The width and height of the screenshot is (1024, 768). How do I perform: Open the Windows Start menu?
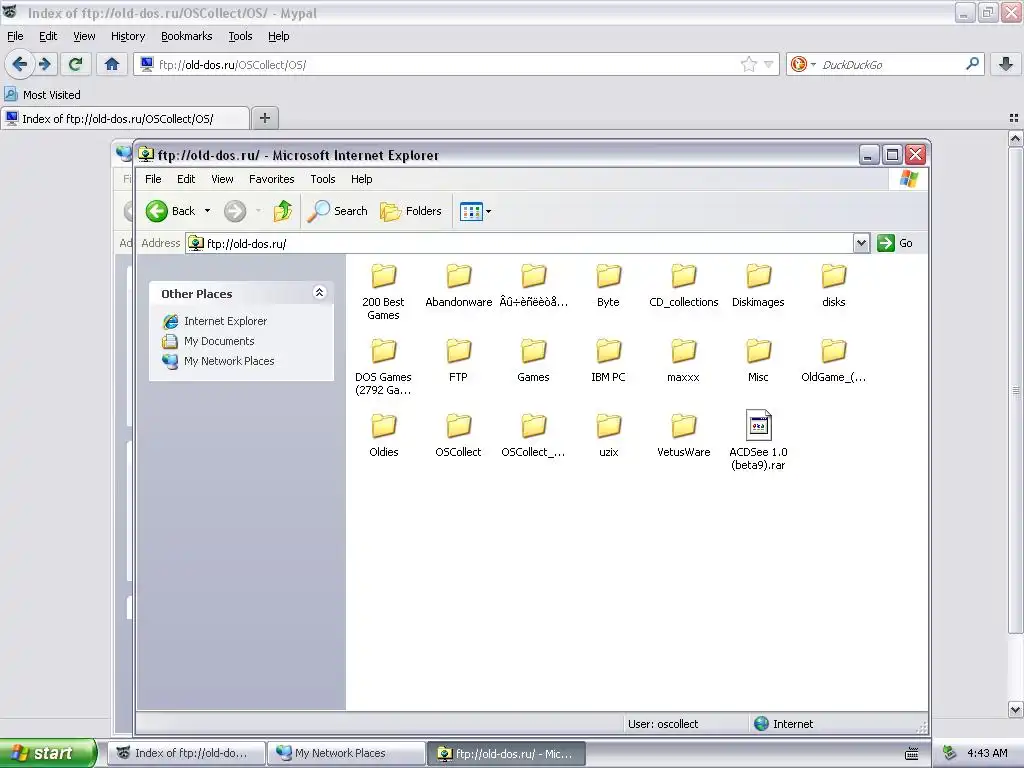tap(48, 753)
